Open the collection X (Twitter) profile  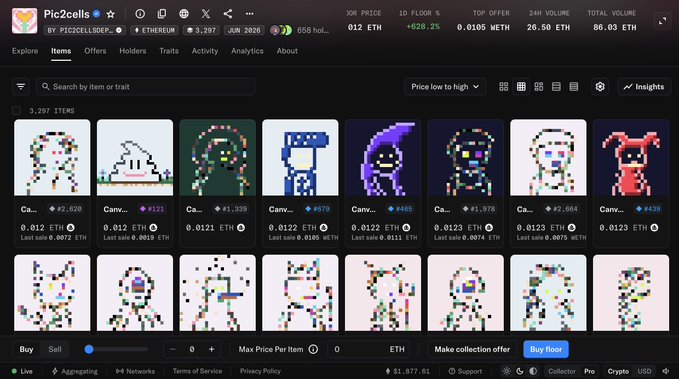[x=206, y=14]
